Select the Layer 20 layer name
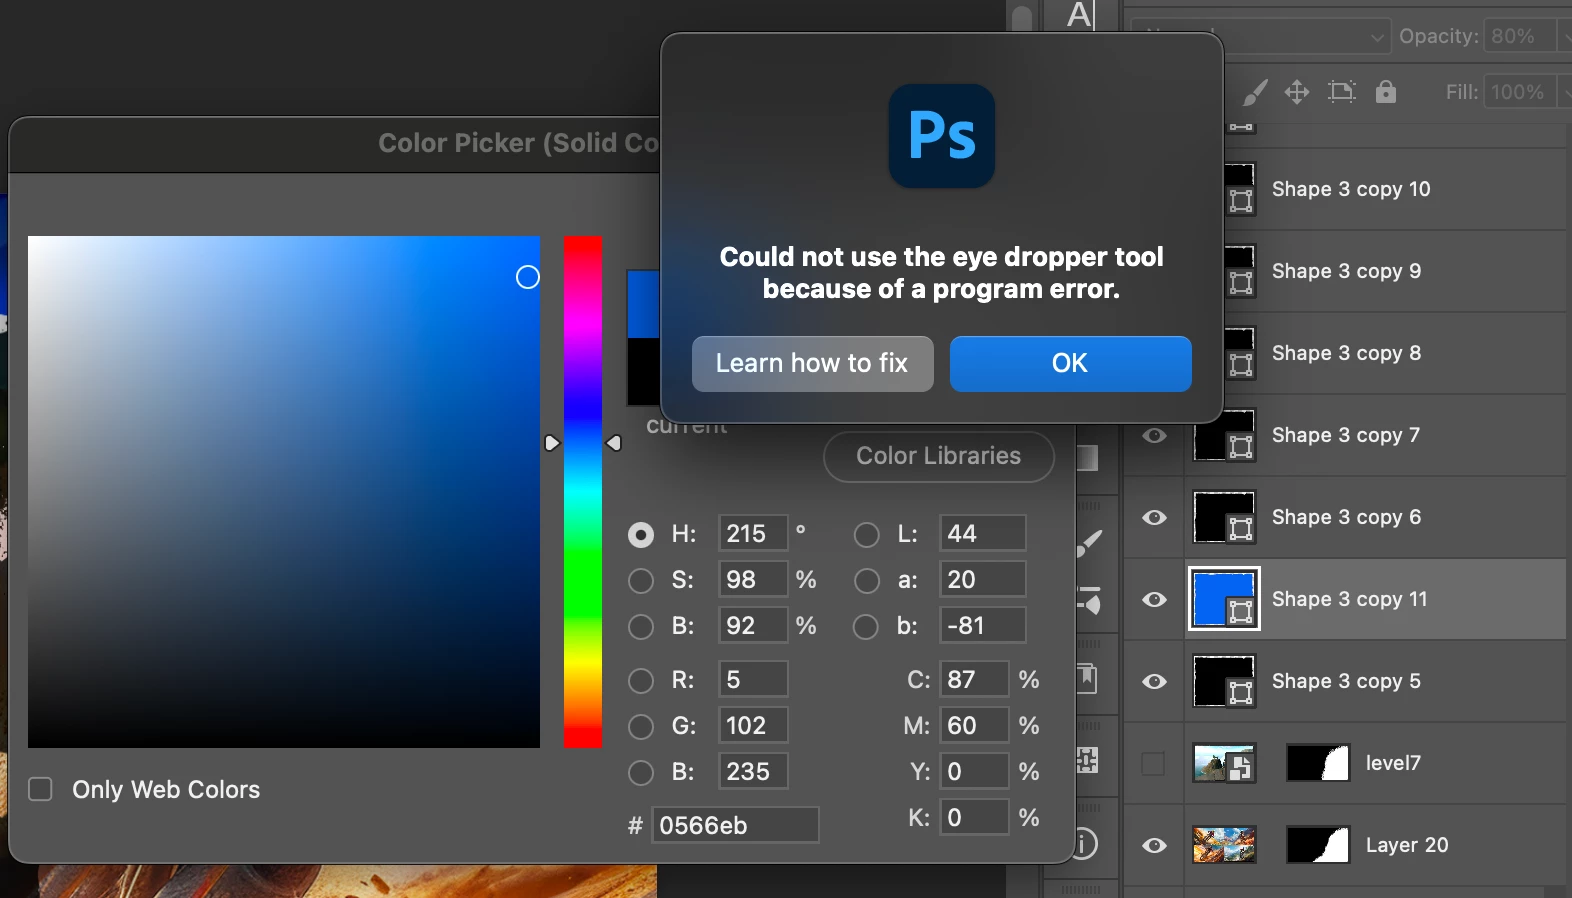This screenshot has height=898, width=1572. pos(1407,845)
